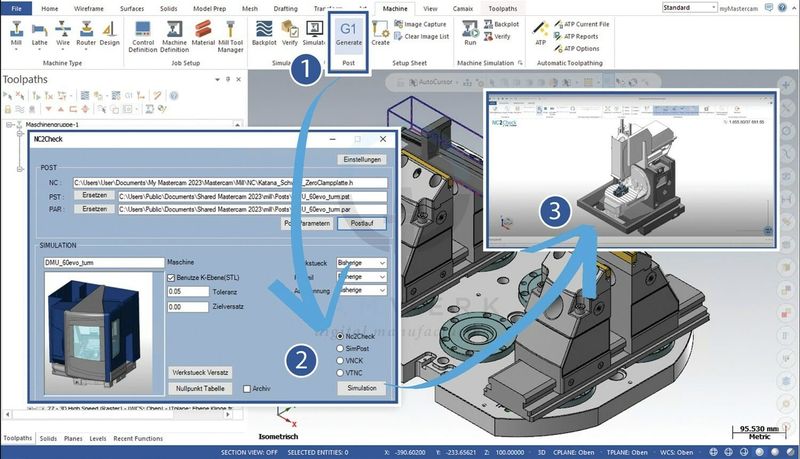
Task: Expand the Maschinengruppe-1 tree node
Action: coord(9,124)
